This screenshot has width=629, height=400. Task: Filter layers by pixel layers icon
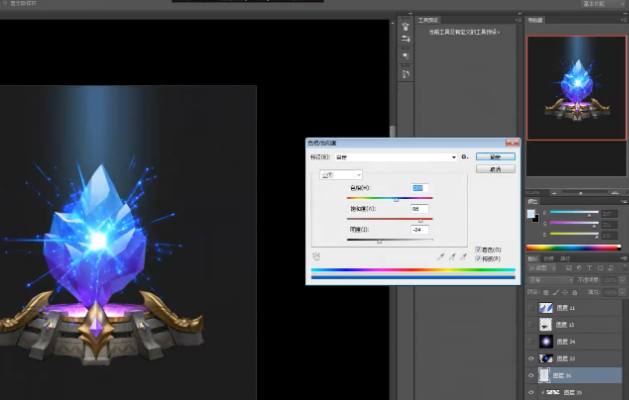[569, 268]
